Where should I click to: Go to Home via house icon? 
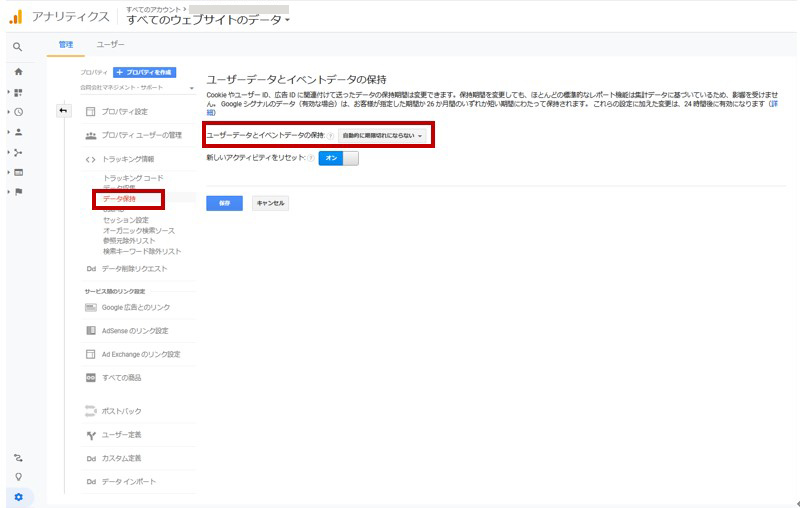[18, 72]
